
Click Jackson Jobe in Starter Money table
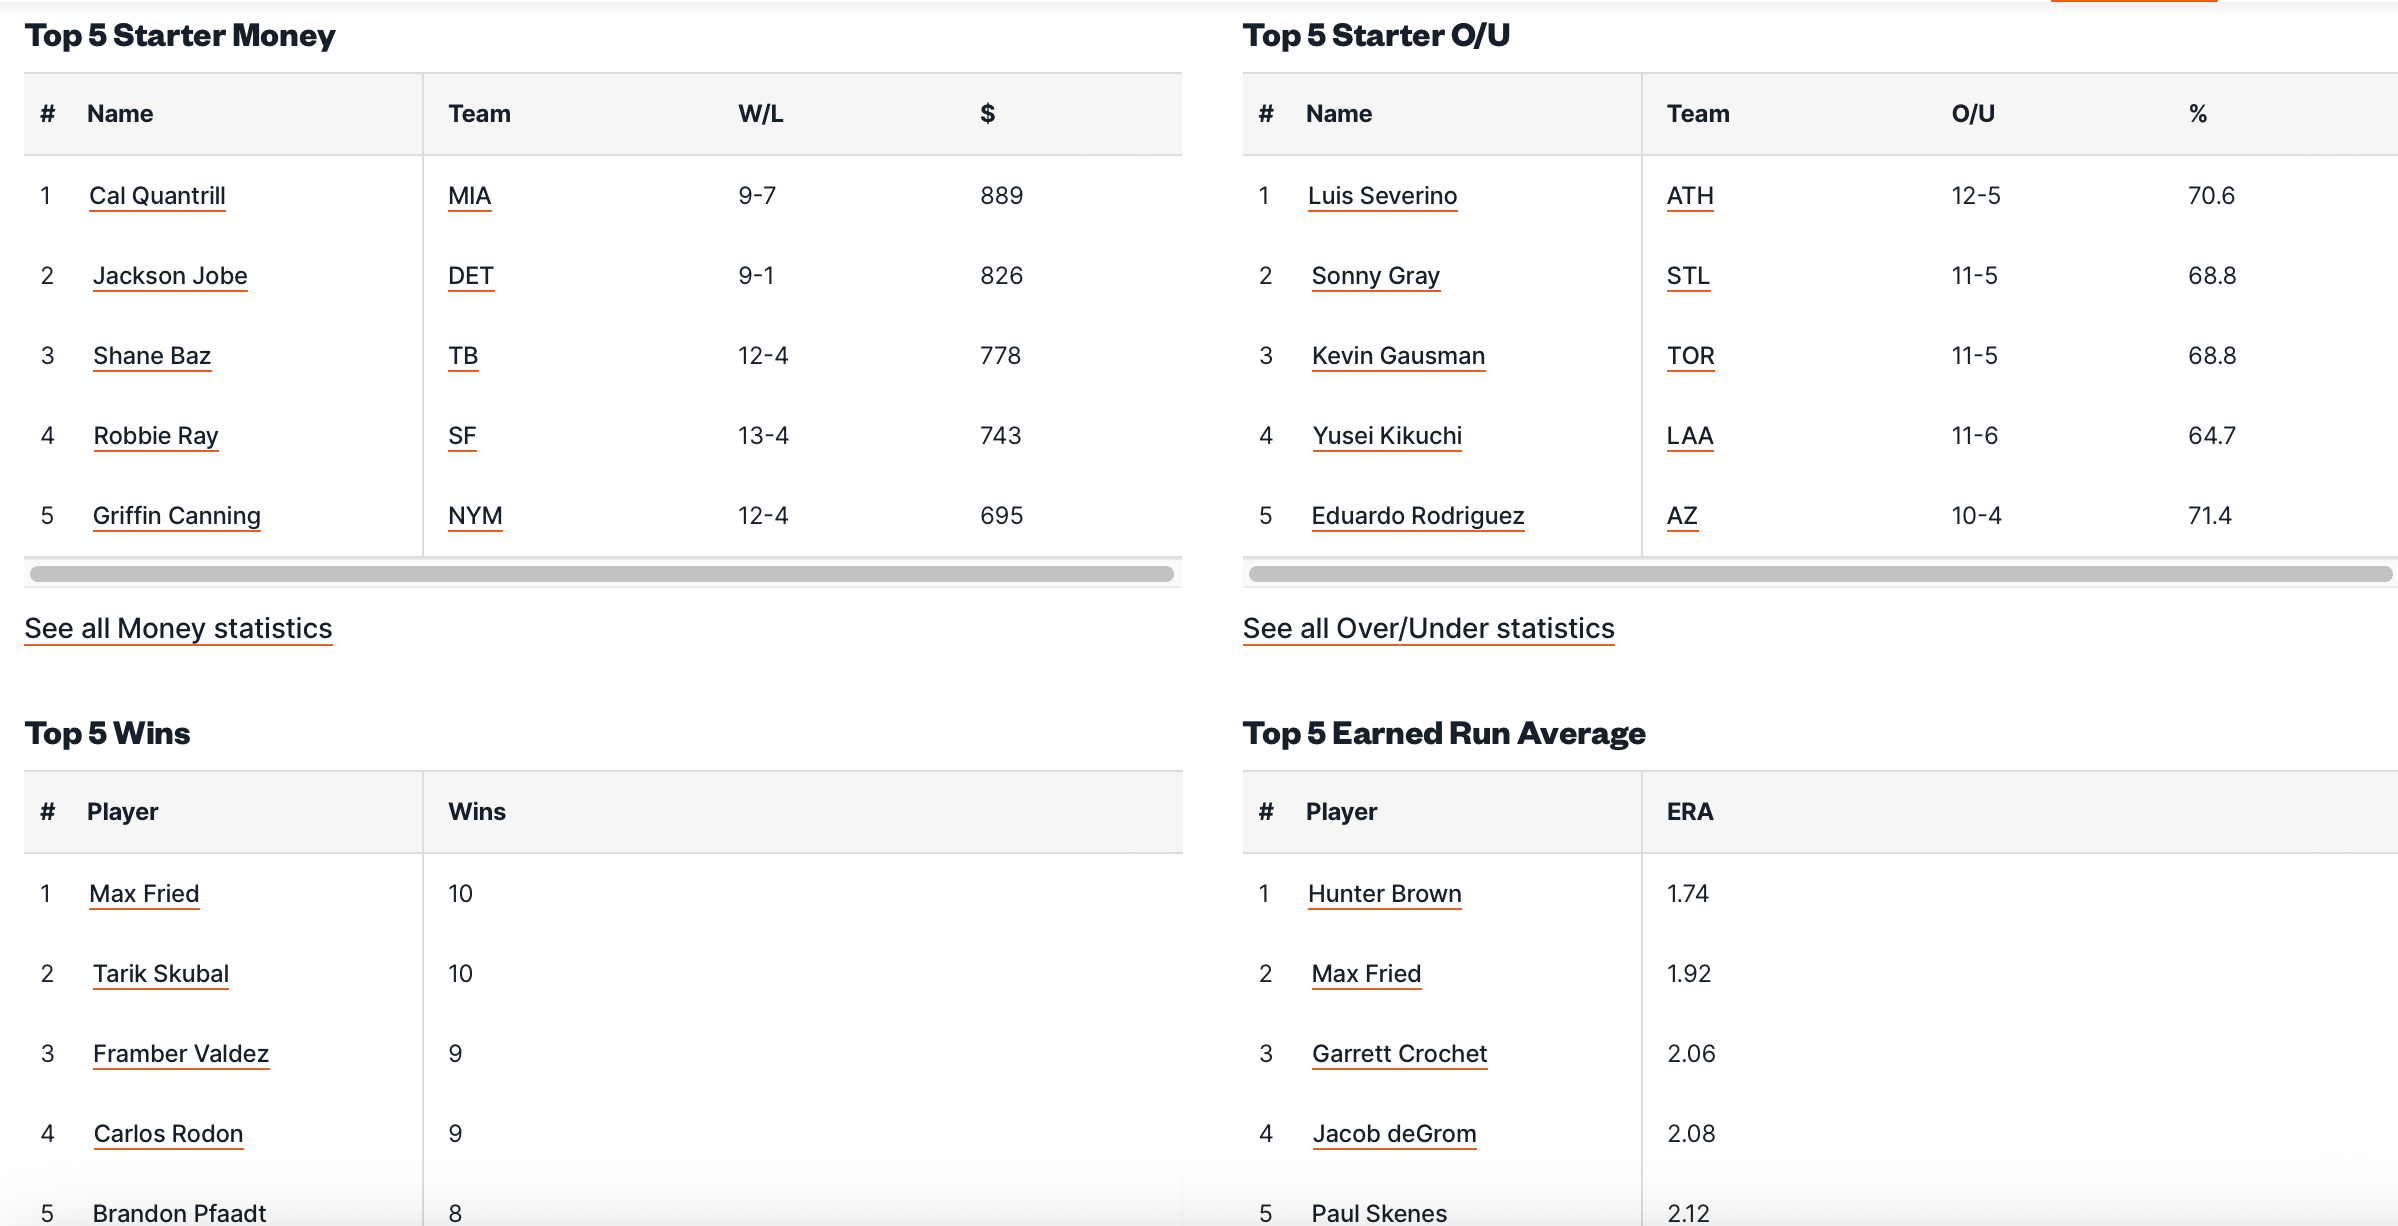(x=170, y=276)
